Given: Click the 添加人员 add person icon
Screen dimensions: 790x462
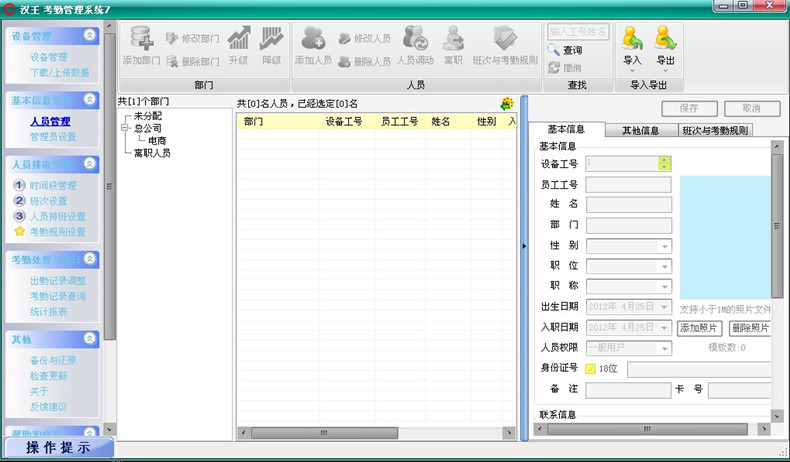Looking at the screenshot, I should (x=313, y=38).
